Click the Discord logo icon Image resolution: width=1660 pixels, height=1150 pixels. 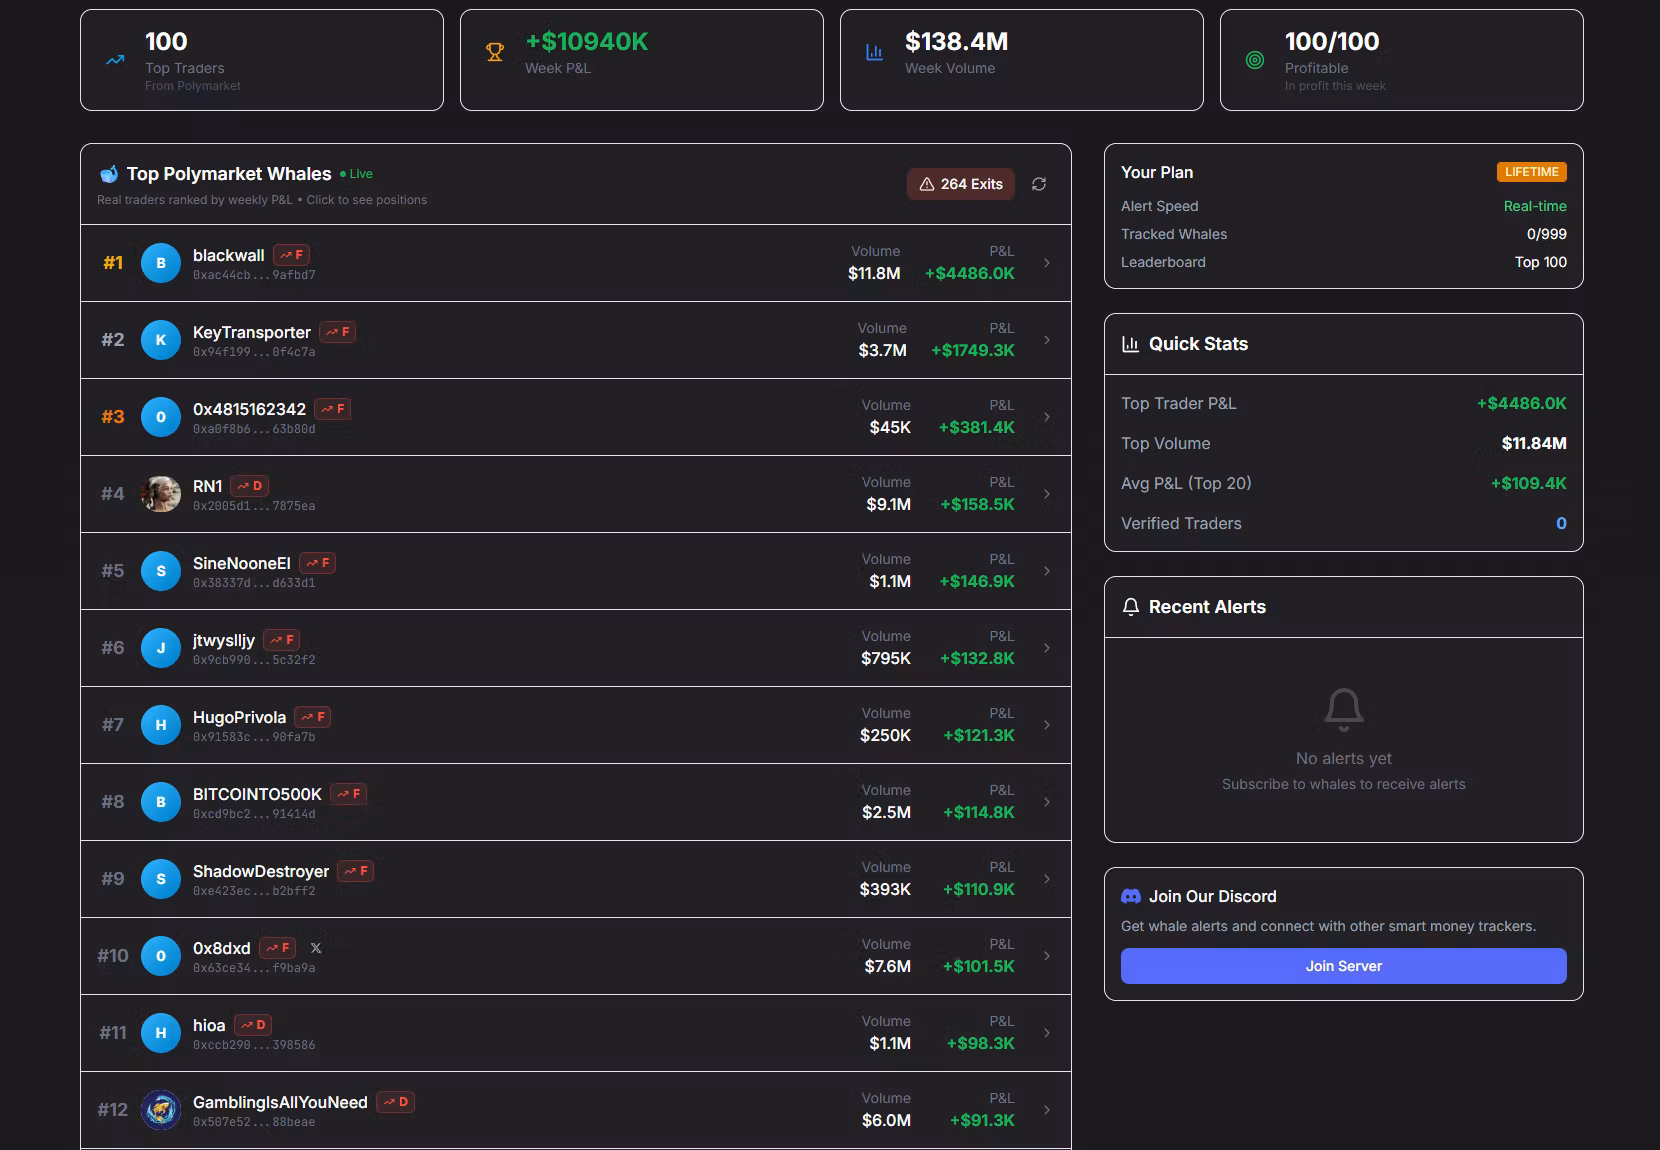click(x=1131, y=897)
